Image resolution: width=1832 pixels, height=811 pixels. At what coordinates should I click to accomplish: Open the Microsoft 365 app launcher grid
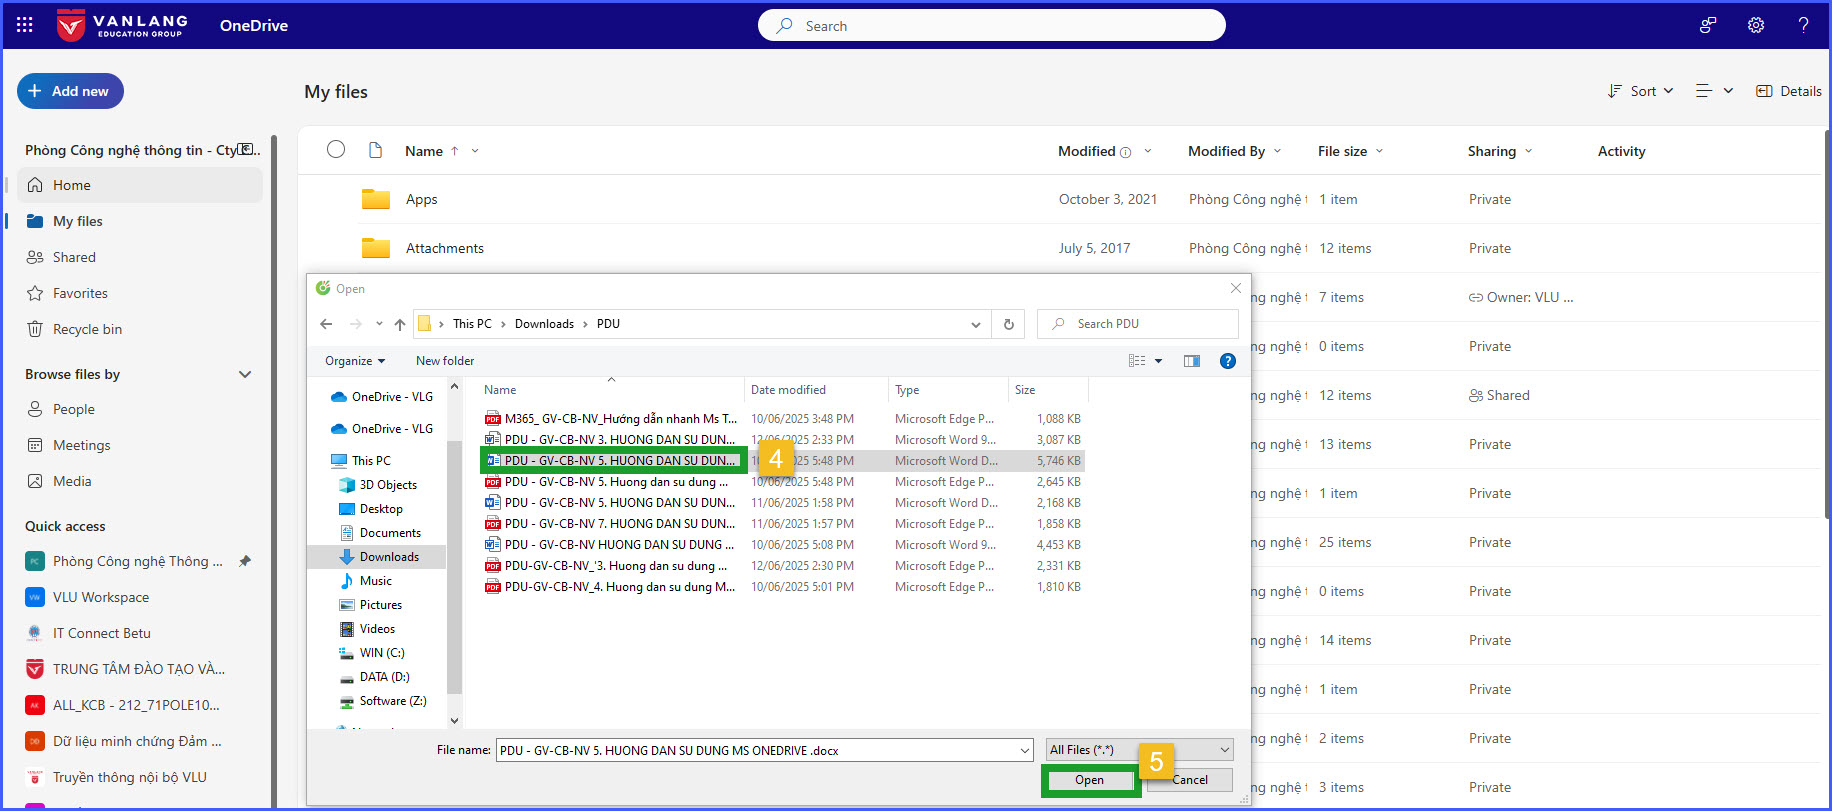(25, 25)
